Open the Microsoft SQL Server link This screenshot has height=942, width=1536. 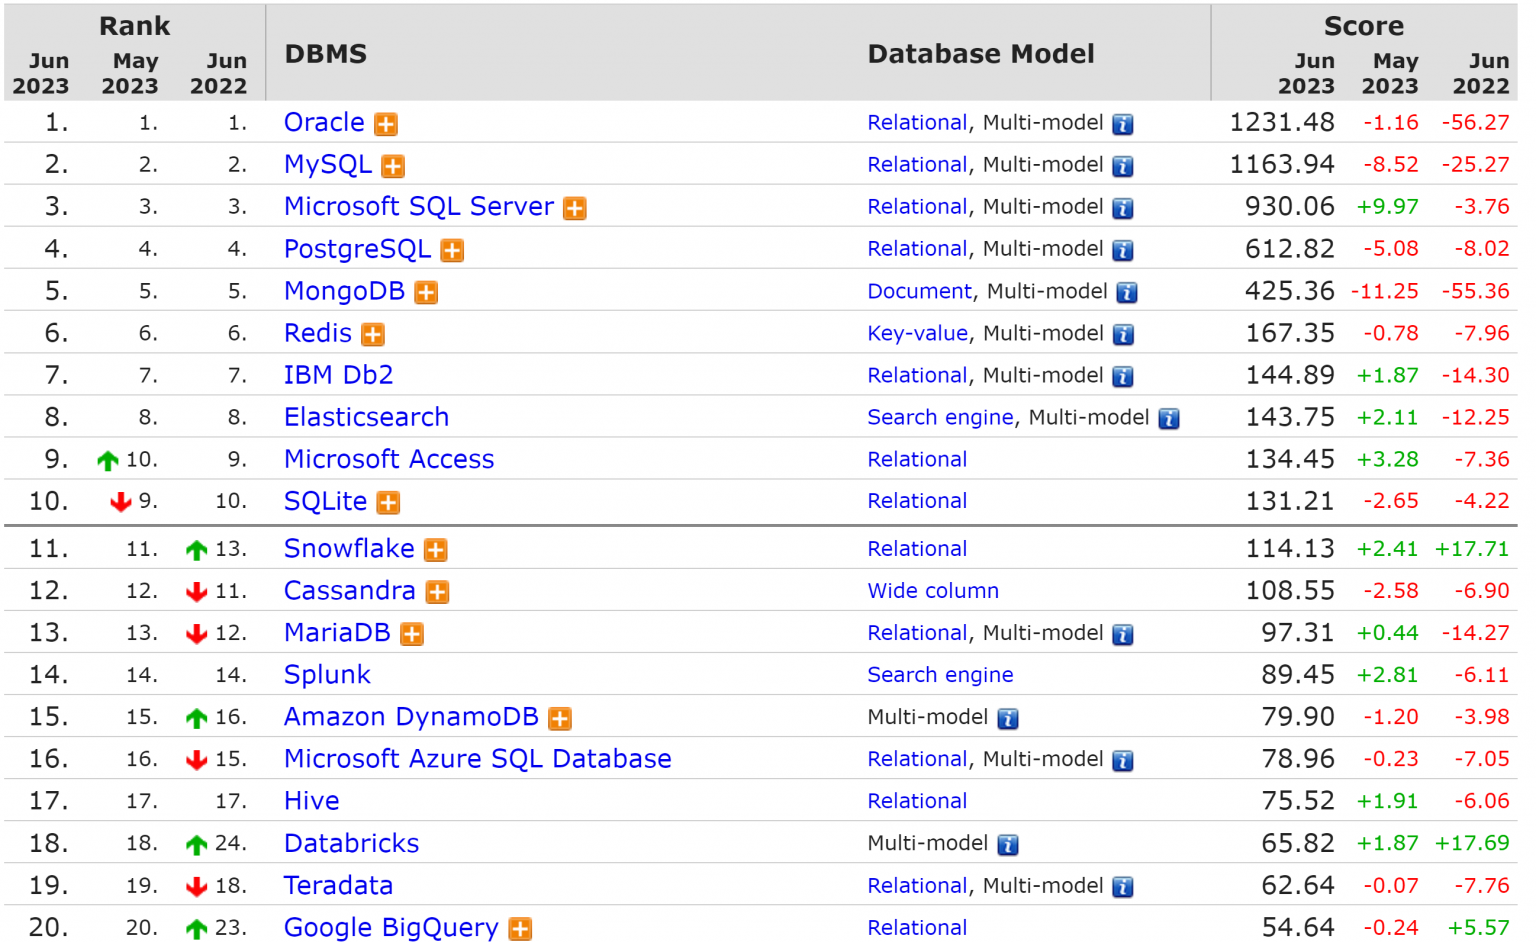pyautogui.click(x=418, y=206)
